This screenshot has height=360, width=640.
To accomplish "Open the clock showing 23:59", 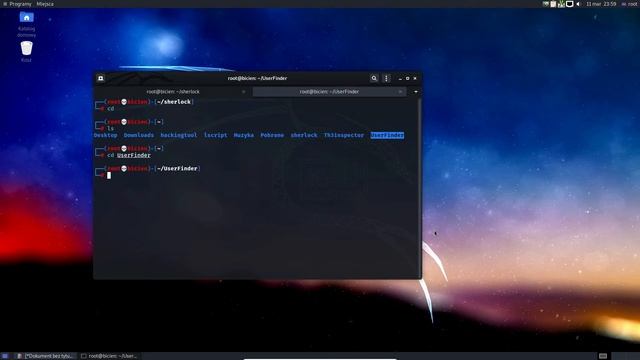I will pos(601,4).
